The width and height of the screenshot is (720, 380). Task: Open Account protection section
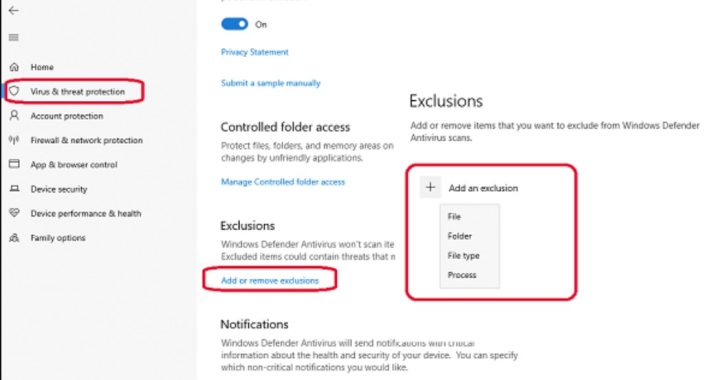(67, 116)
